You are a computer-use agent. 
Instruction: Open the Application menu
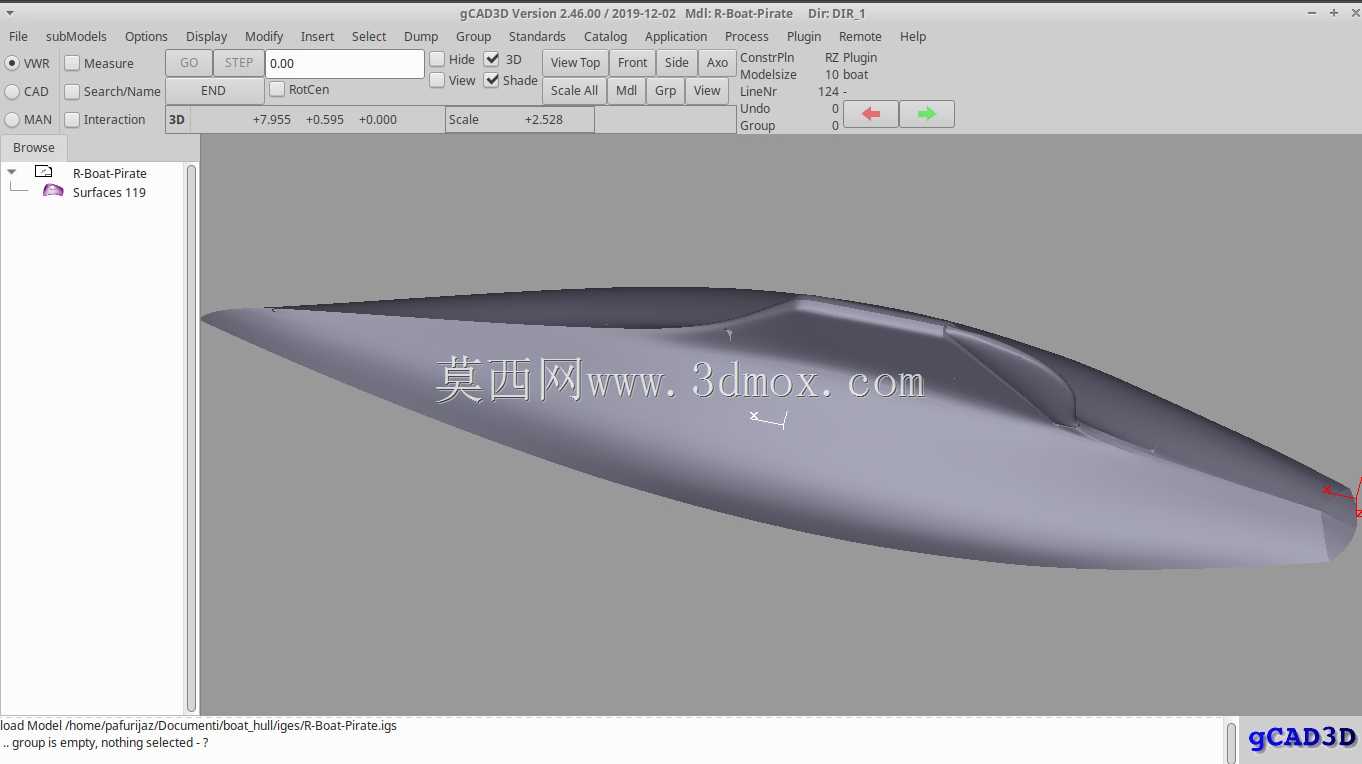(x=676, y=36)
